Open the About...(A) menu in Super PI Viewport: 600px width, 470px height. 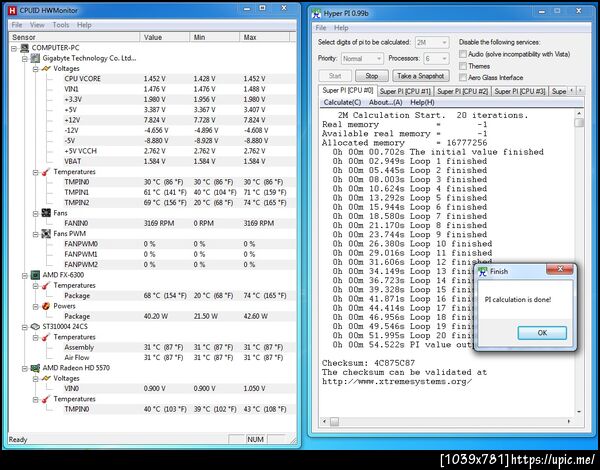(x=385, y=103)
